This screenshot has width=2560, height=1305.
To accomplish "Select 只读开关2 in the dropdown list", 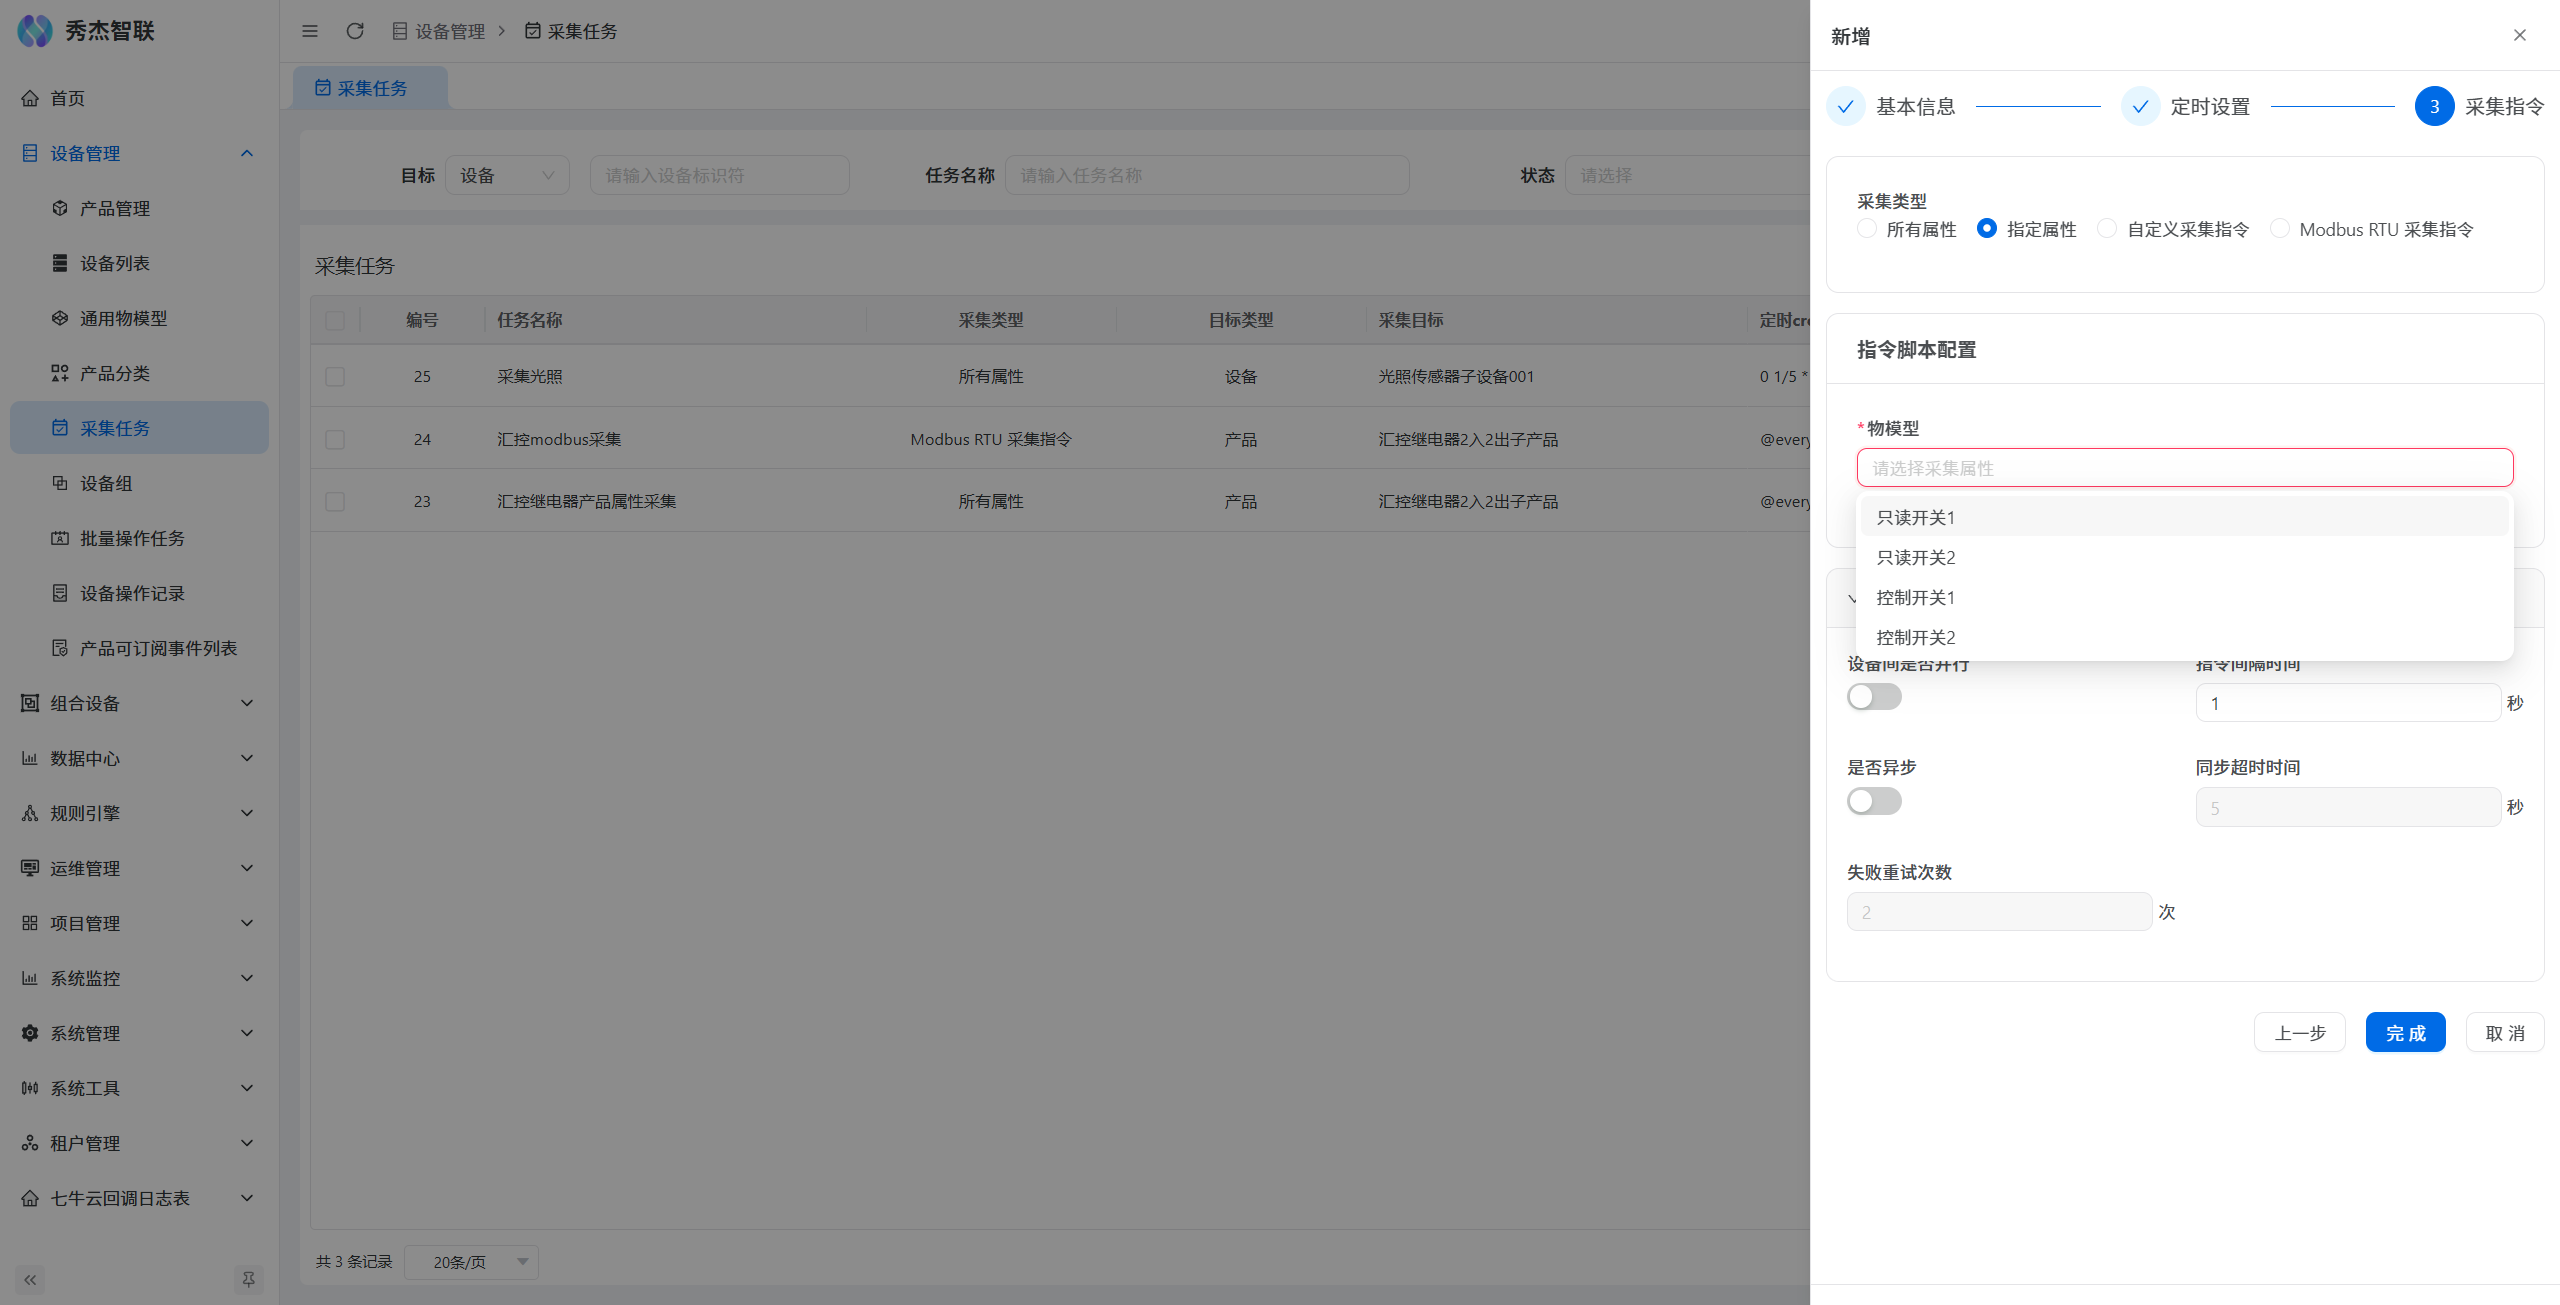I will (1915, 557).
